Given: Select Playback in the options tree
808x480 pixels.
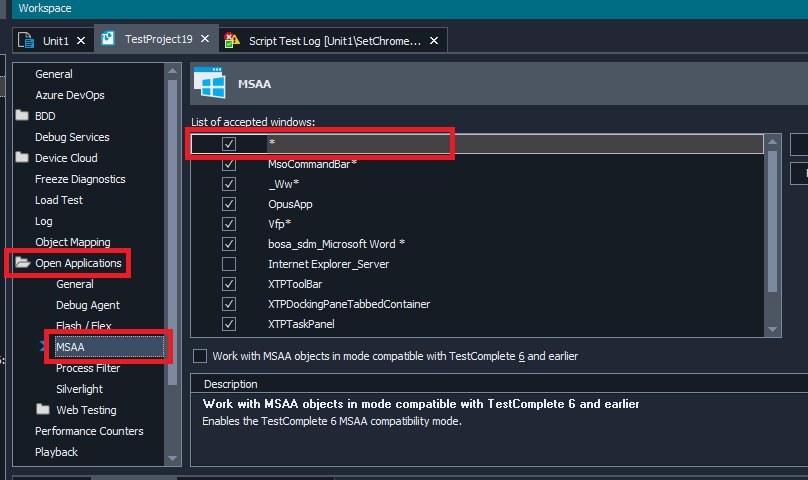Looking at the screenshot, I should pos(56,452).
